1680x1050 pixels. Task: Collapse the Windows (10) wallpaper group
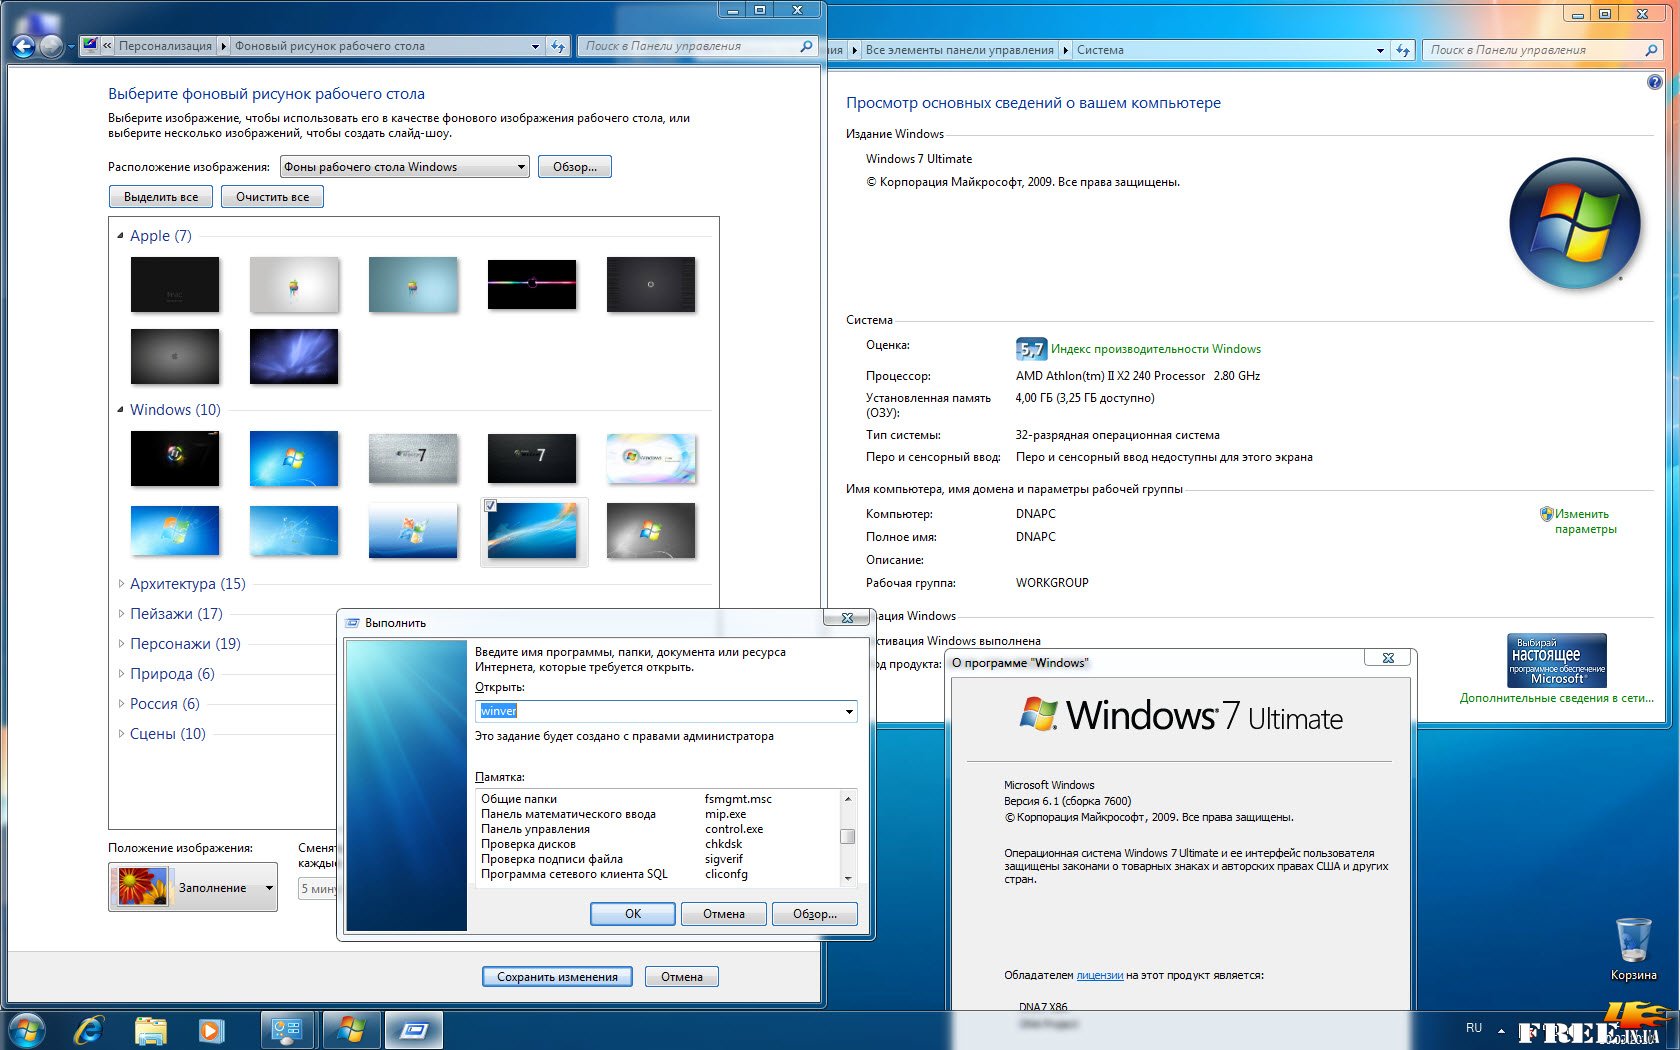click(120, 410)
